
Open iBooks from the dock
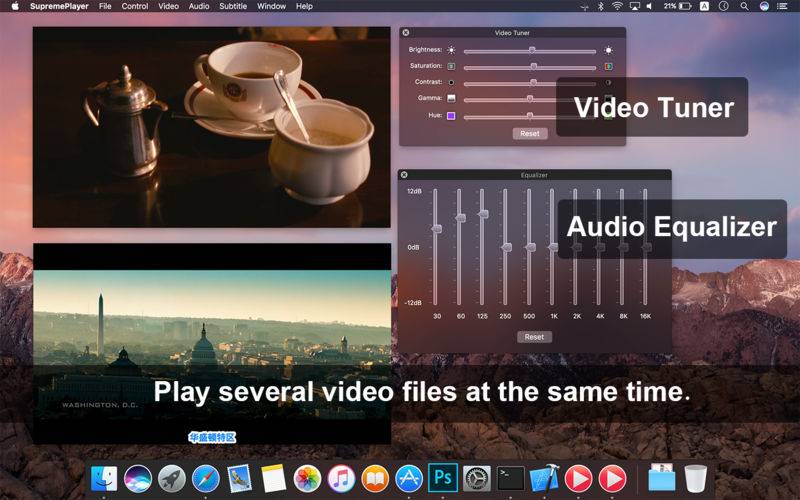pos(375,479)
